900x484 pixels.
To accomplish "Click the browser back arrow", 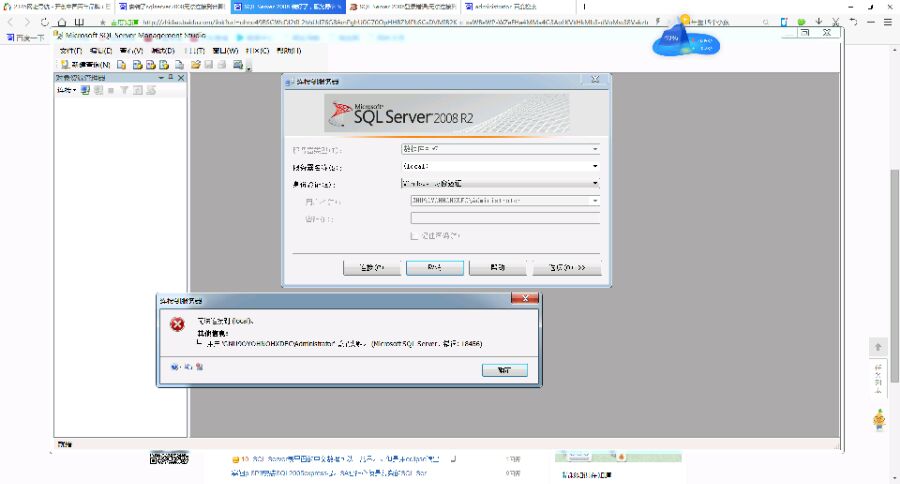I will pos(11,22).
